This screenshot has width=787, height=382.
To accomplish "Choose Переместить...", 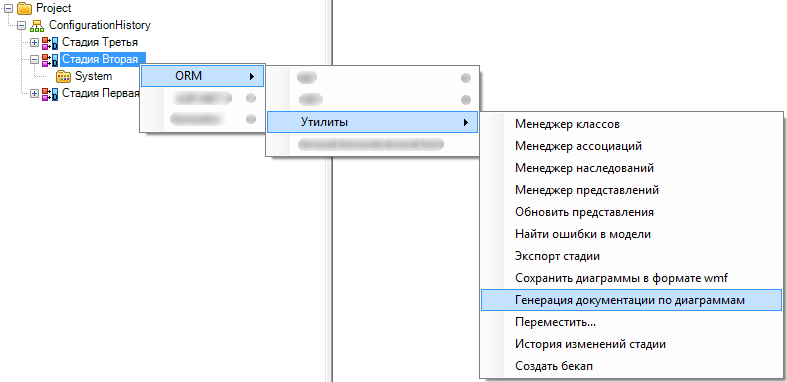I will [x=631, y=322].
